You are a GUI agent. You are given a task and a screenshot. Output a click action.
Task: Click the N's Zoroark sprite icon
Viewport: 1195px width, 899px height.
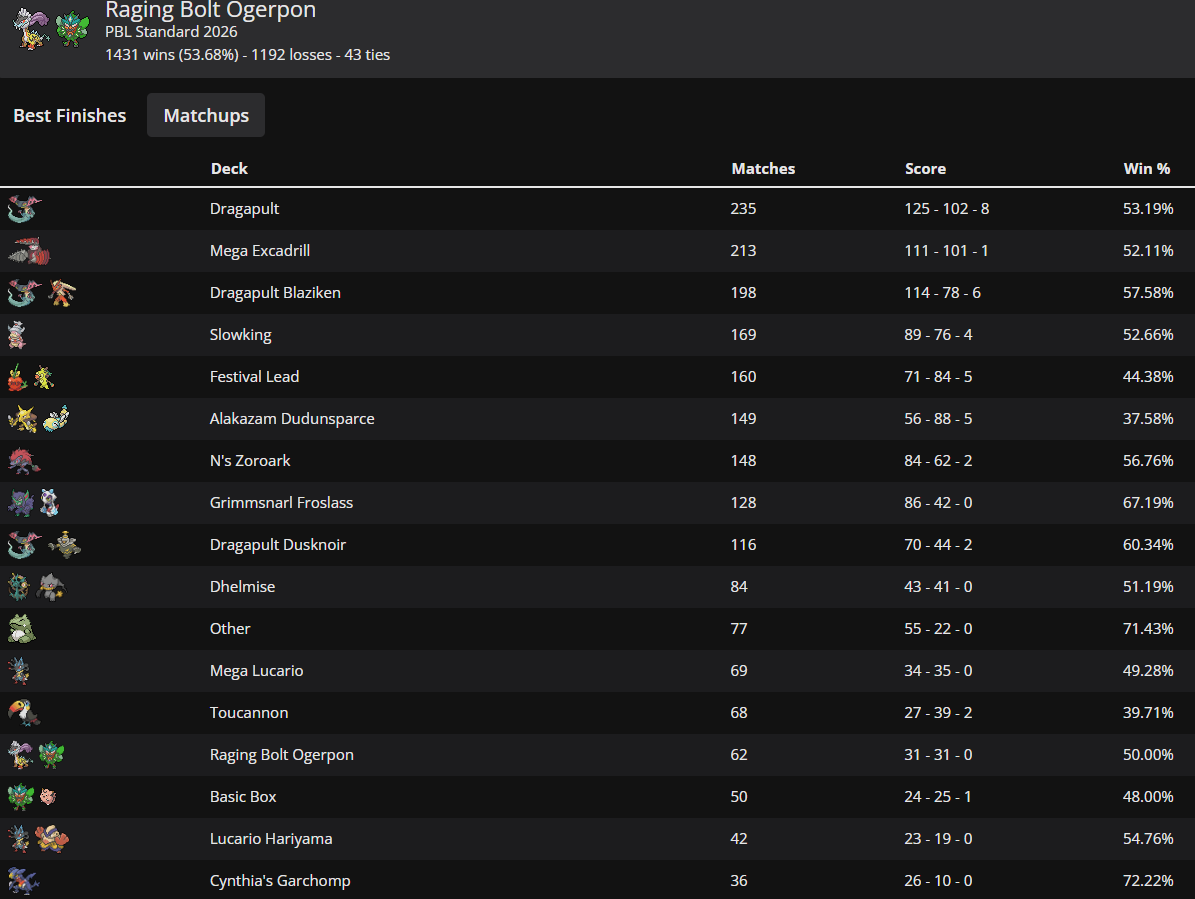pyautogui.click(x=24, y=461)
